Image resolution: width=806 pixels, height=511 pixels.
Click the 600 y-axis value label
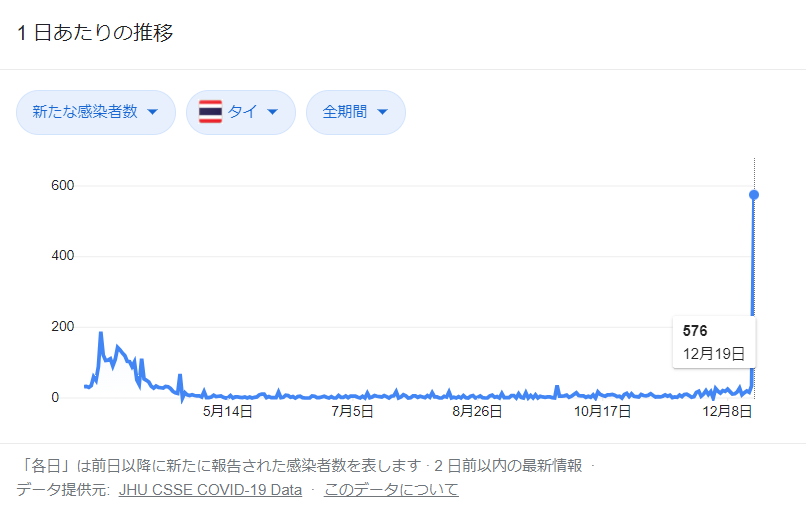(64, 186)
